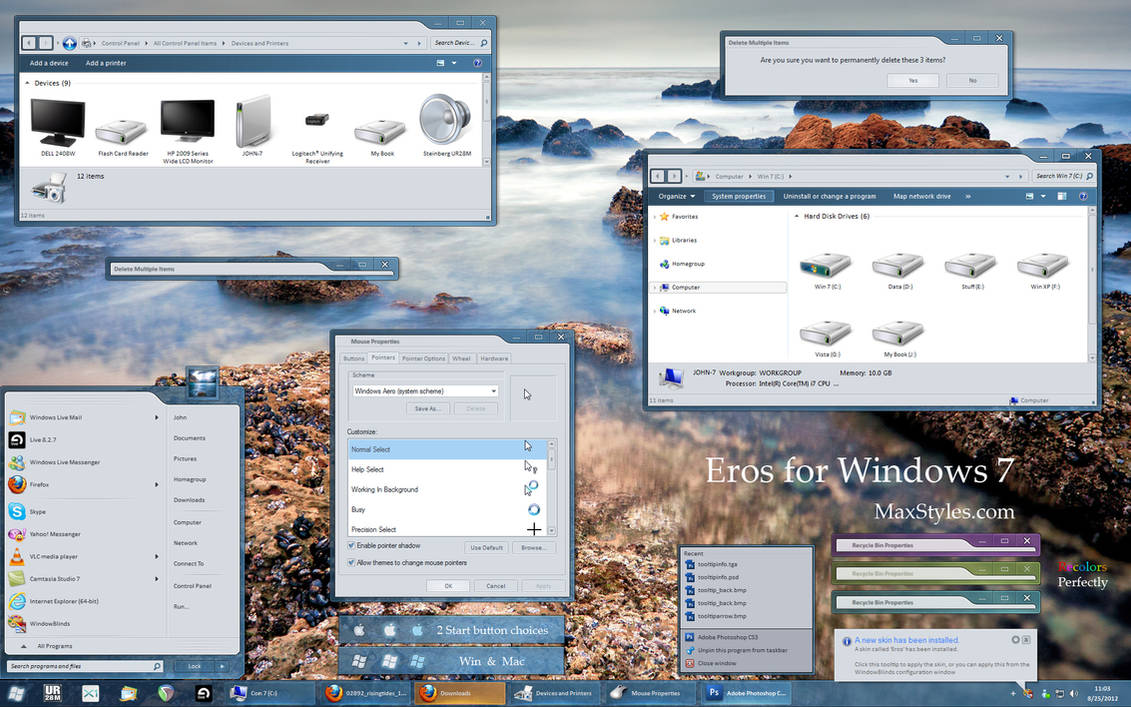Viewport: 1131px width, 707px height.
Task: Click the Firefox icon in Start menu
Action: (17, 484)
